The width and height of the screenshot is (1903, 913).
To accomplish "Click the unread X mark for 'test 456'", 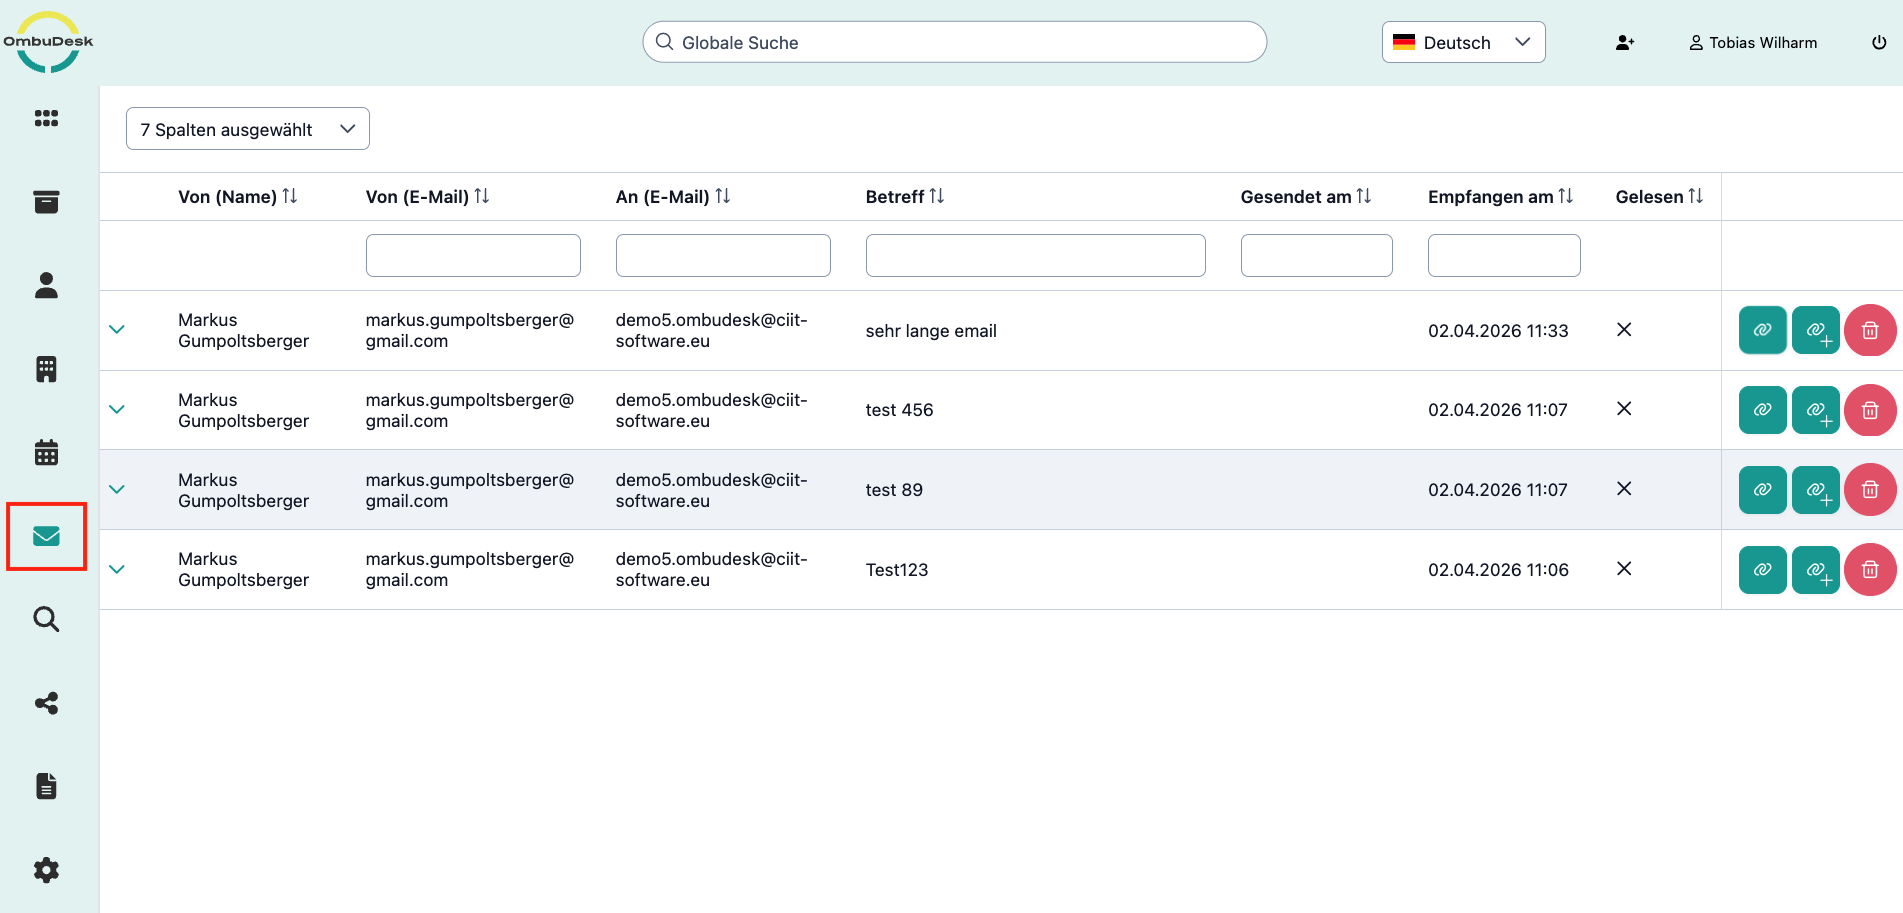I will [1624, 408].
